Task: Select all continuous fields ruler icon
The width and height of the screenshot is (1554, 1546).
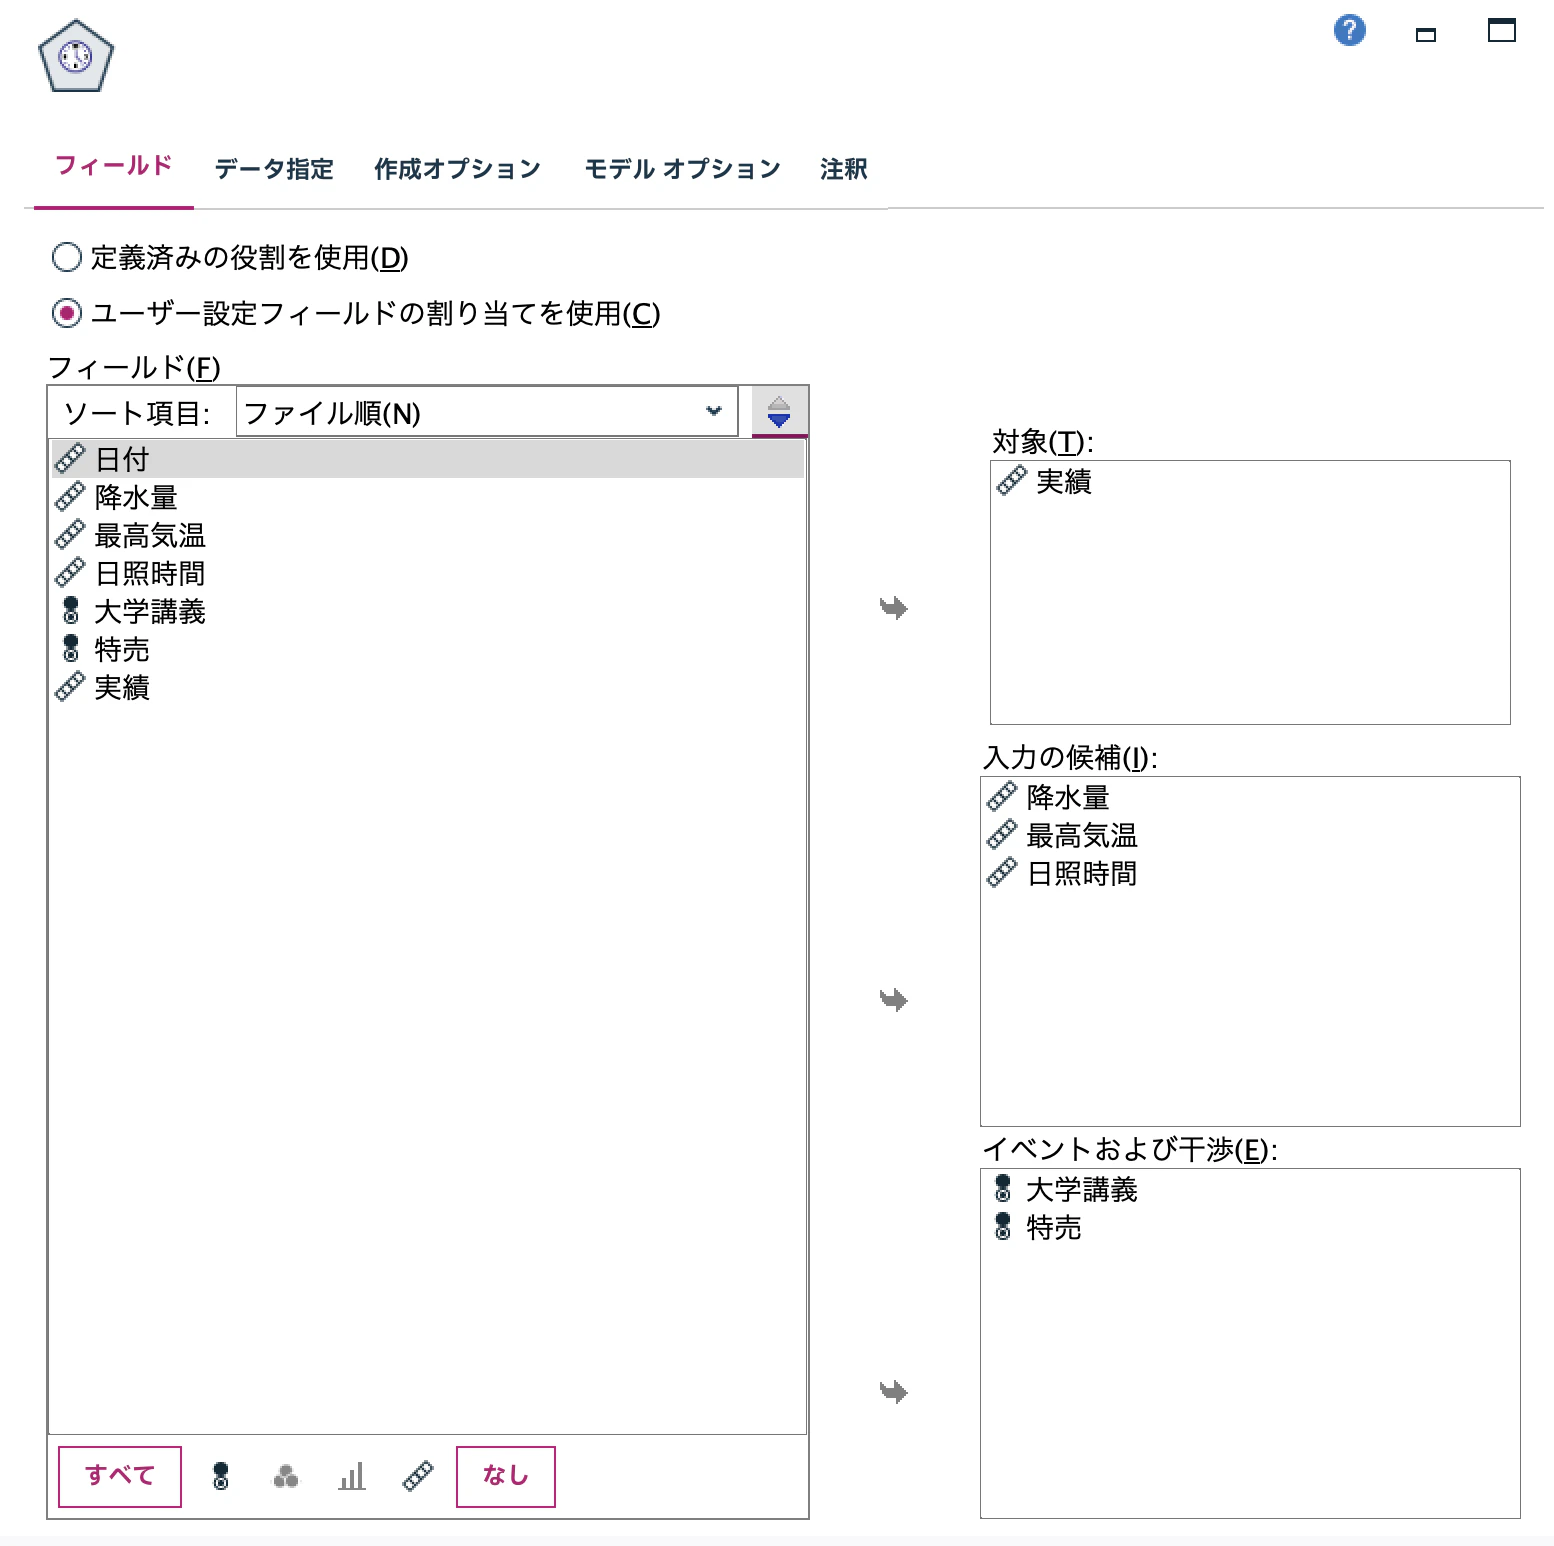Action: tap(418, 1476)
